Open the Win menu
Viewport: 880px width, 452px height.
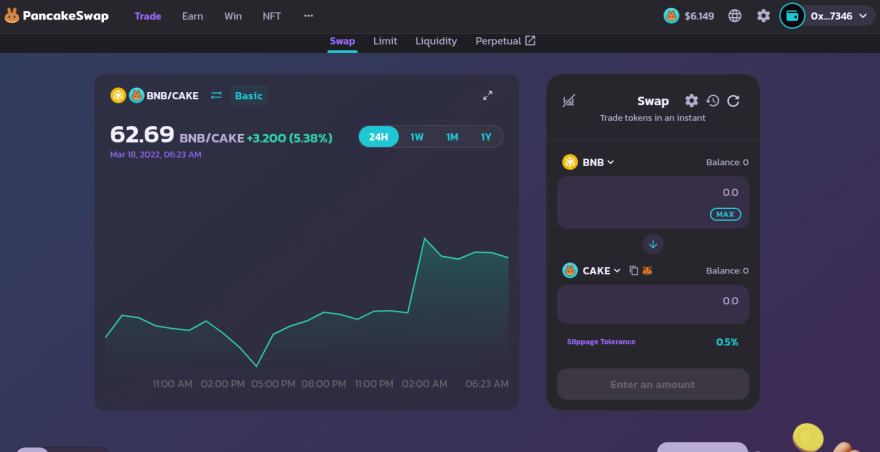[233, 16]
